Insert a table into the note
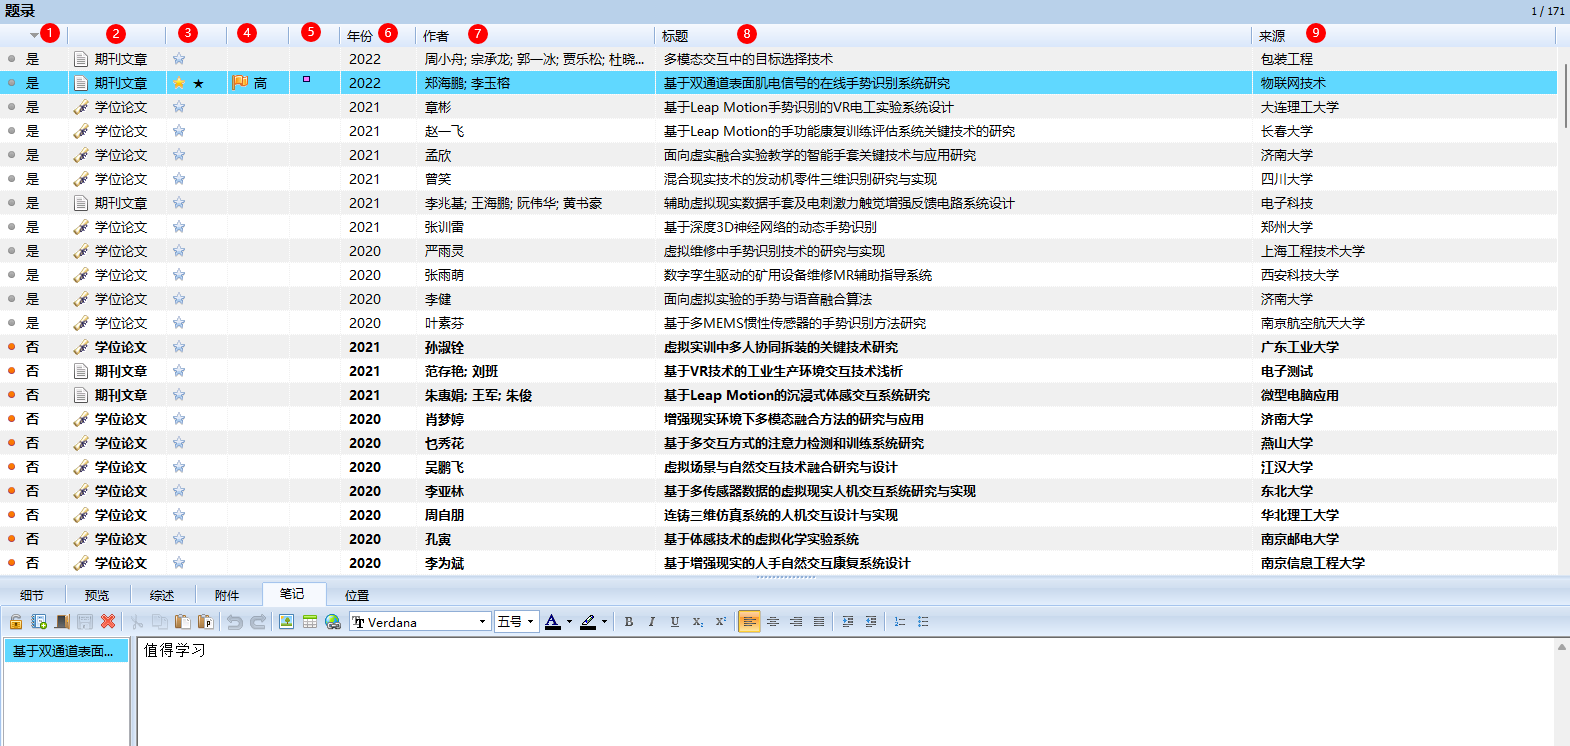The image size is (1570, 746). (x=310, y=622)
